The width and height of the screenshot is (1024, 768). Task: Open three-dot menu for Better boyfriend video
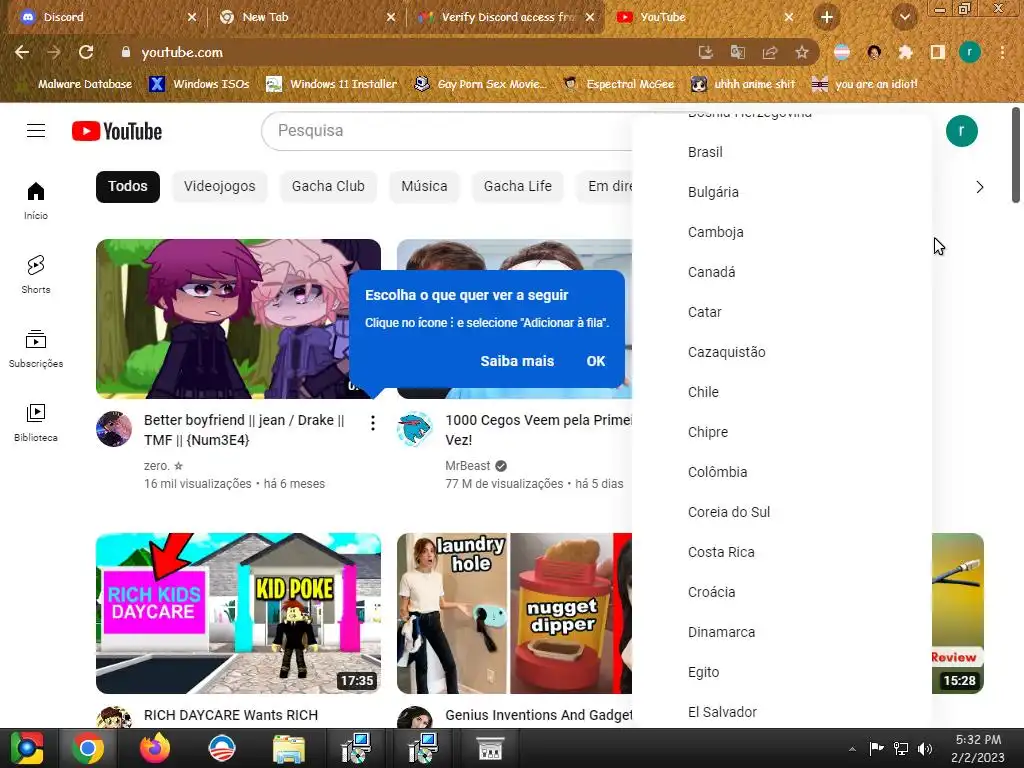pos(372,423)
